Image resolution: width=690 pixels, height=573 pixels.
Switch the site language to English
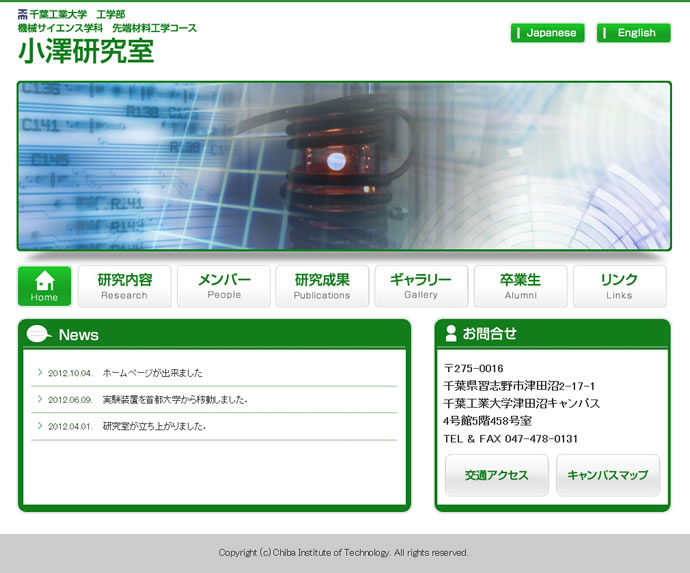pyautogui.click(x=633, y=33)
